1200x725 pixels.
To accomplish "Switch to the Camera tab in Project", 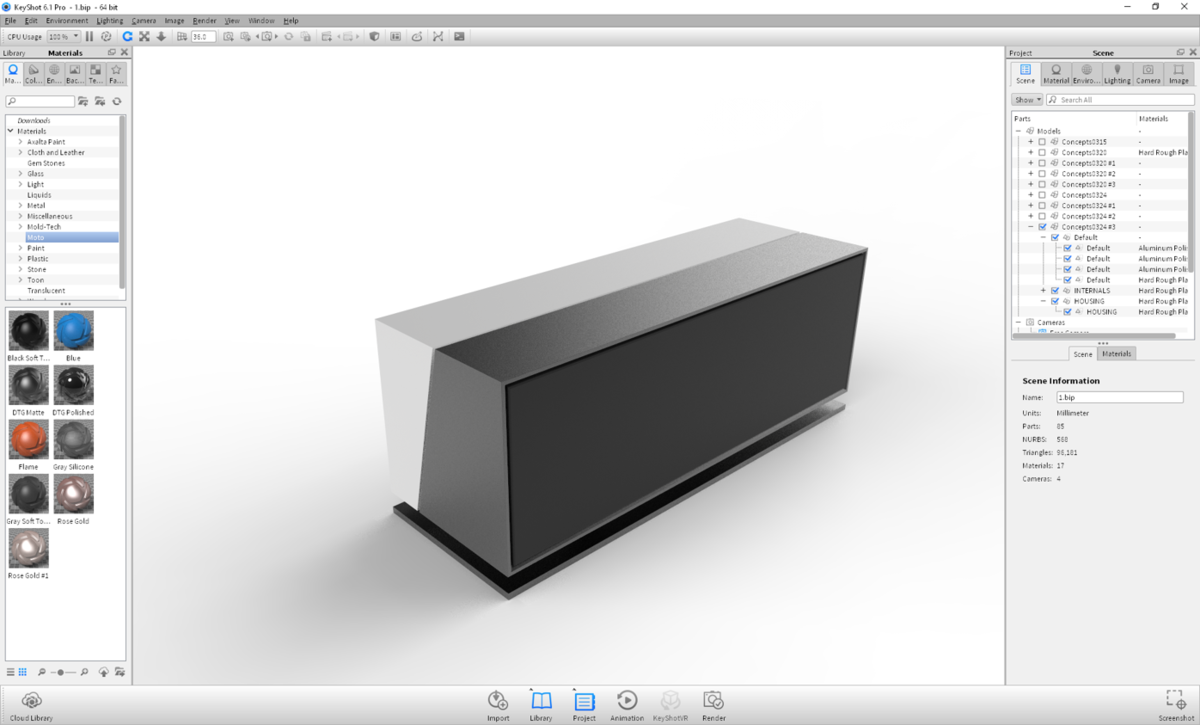I will [x=1148, y=75].
